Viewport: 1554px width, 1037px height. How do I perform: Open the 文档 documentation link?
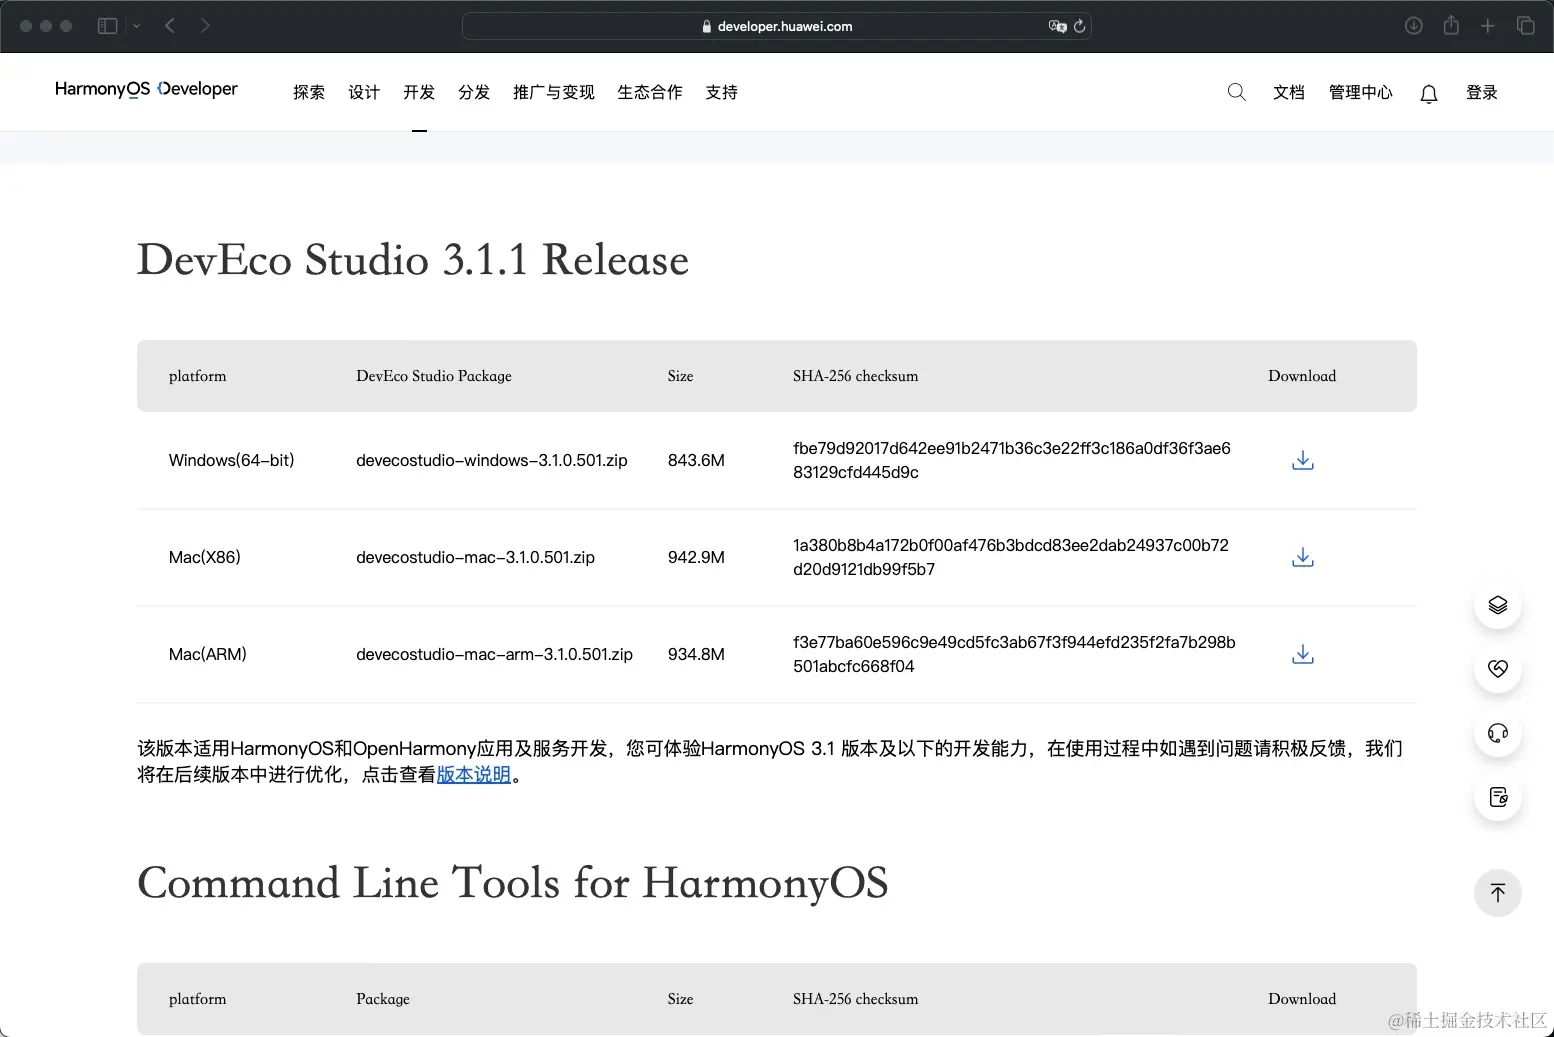click(x=1289, y=92)
